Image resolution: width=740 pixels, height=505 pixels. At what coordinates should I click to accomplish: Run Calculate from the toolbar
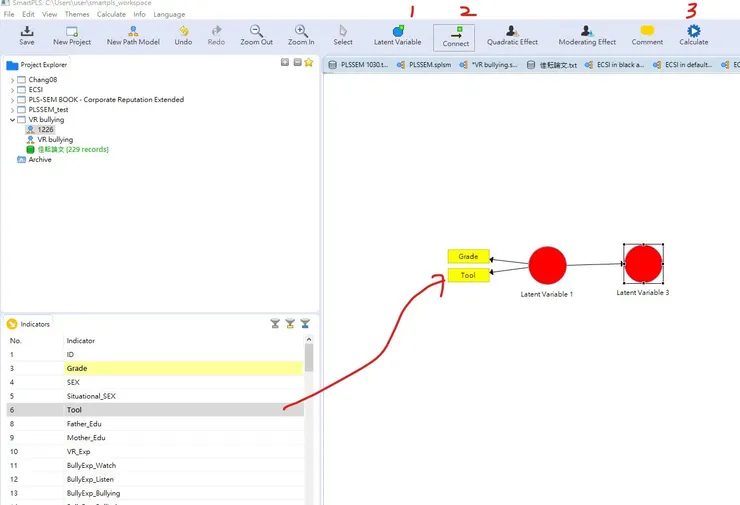point(694,35)
